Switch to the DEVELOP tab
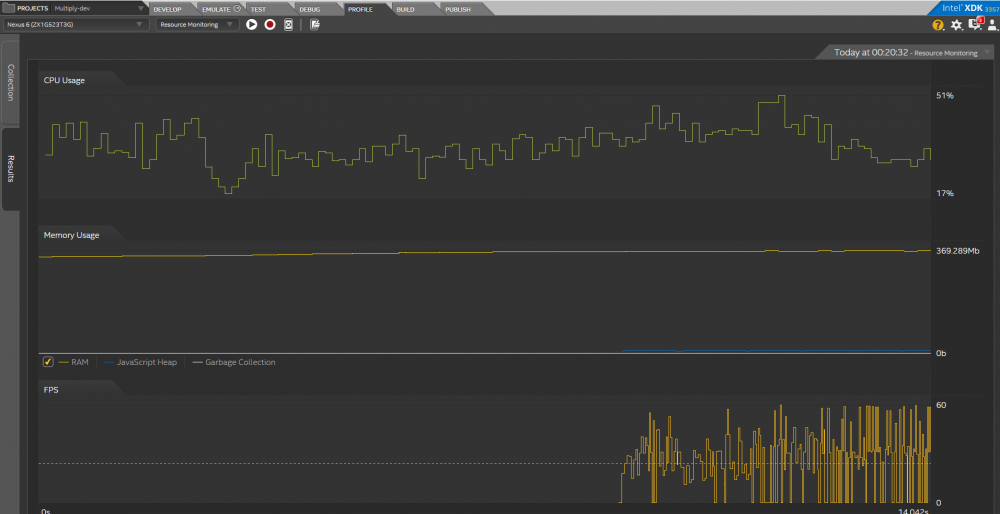The image size is (1000, 514). coord(168,10)
